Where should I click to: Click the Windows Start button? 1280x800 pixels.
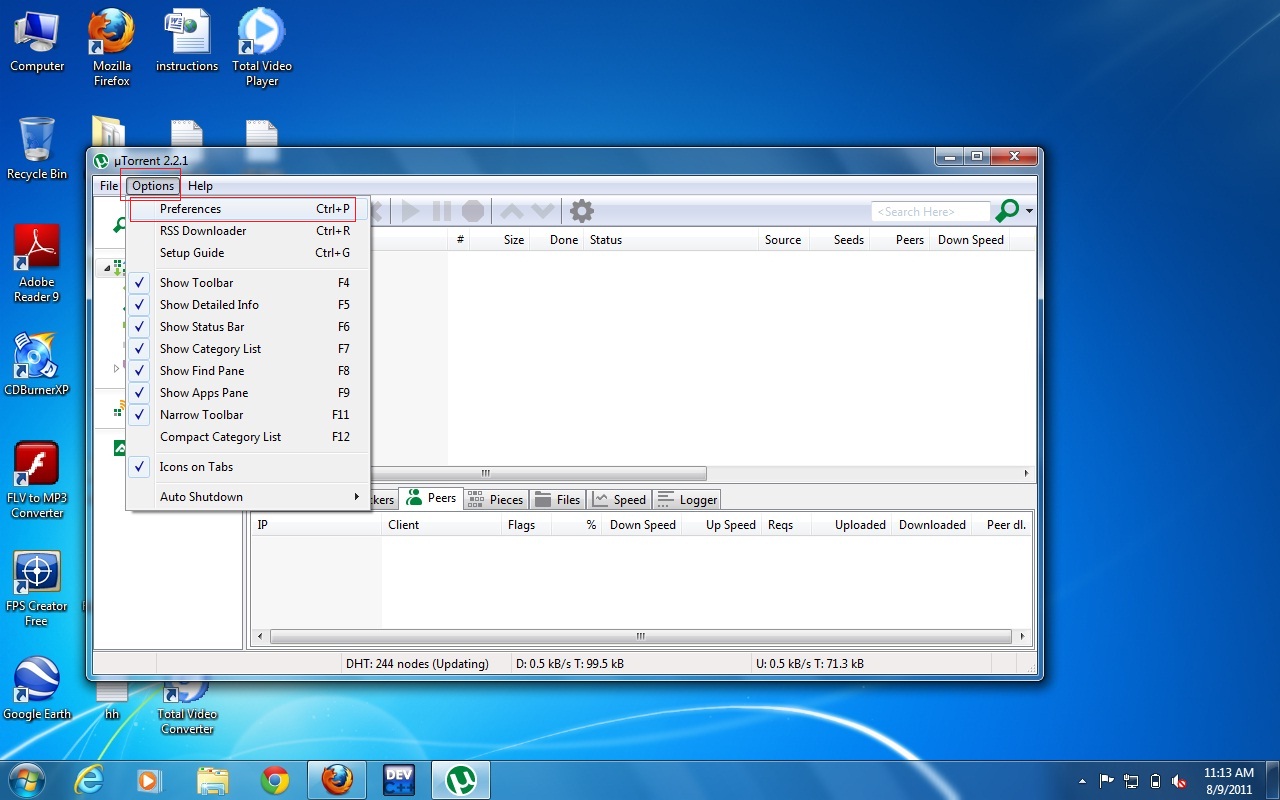(x=27, y=780)
